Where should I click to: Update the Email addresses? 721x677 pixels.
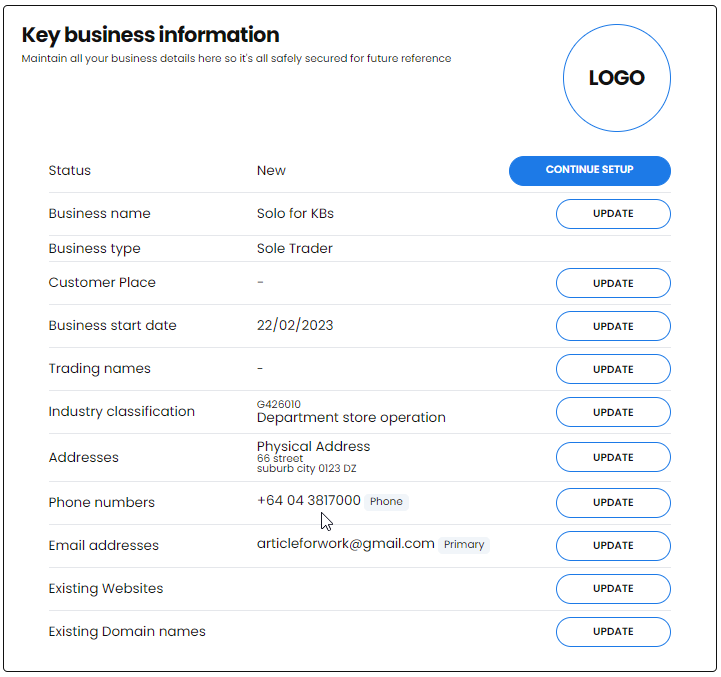click(x=613, y=546)
